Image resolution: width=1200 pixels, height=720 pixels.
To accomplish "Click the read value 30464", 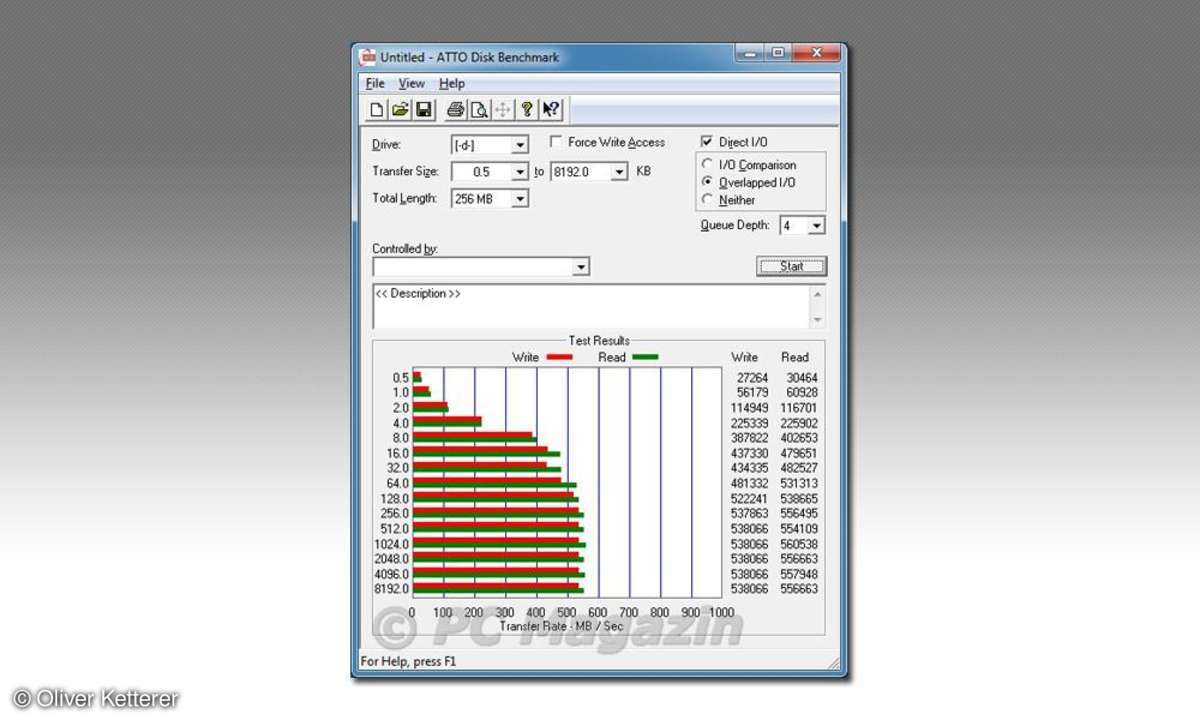I will [x=802, y=378].
